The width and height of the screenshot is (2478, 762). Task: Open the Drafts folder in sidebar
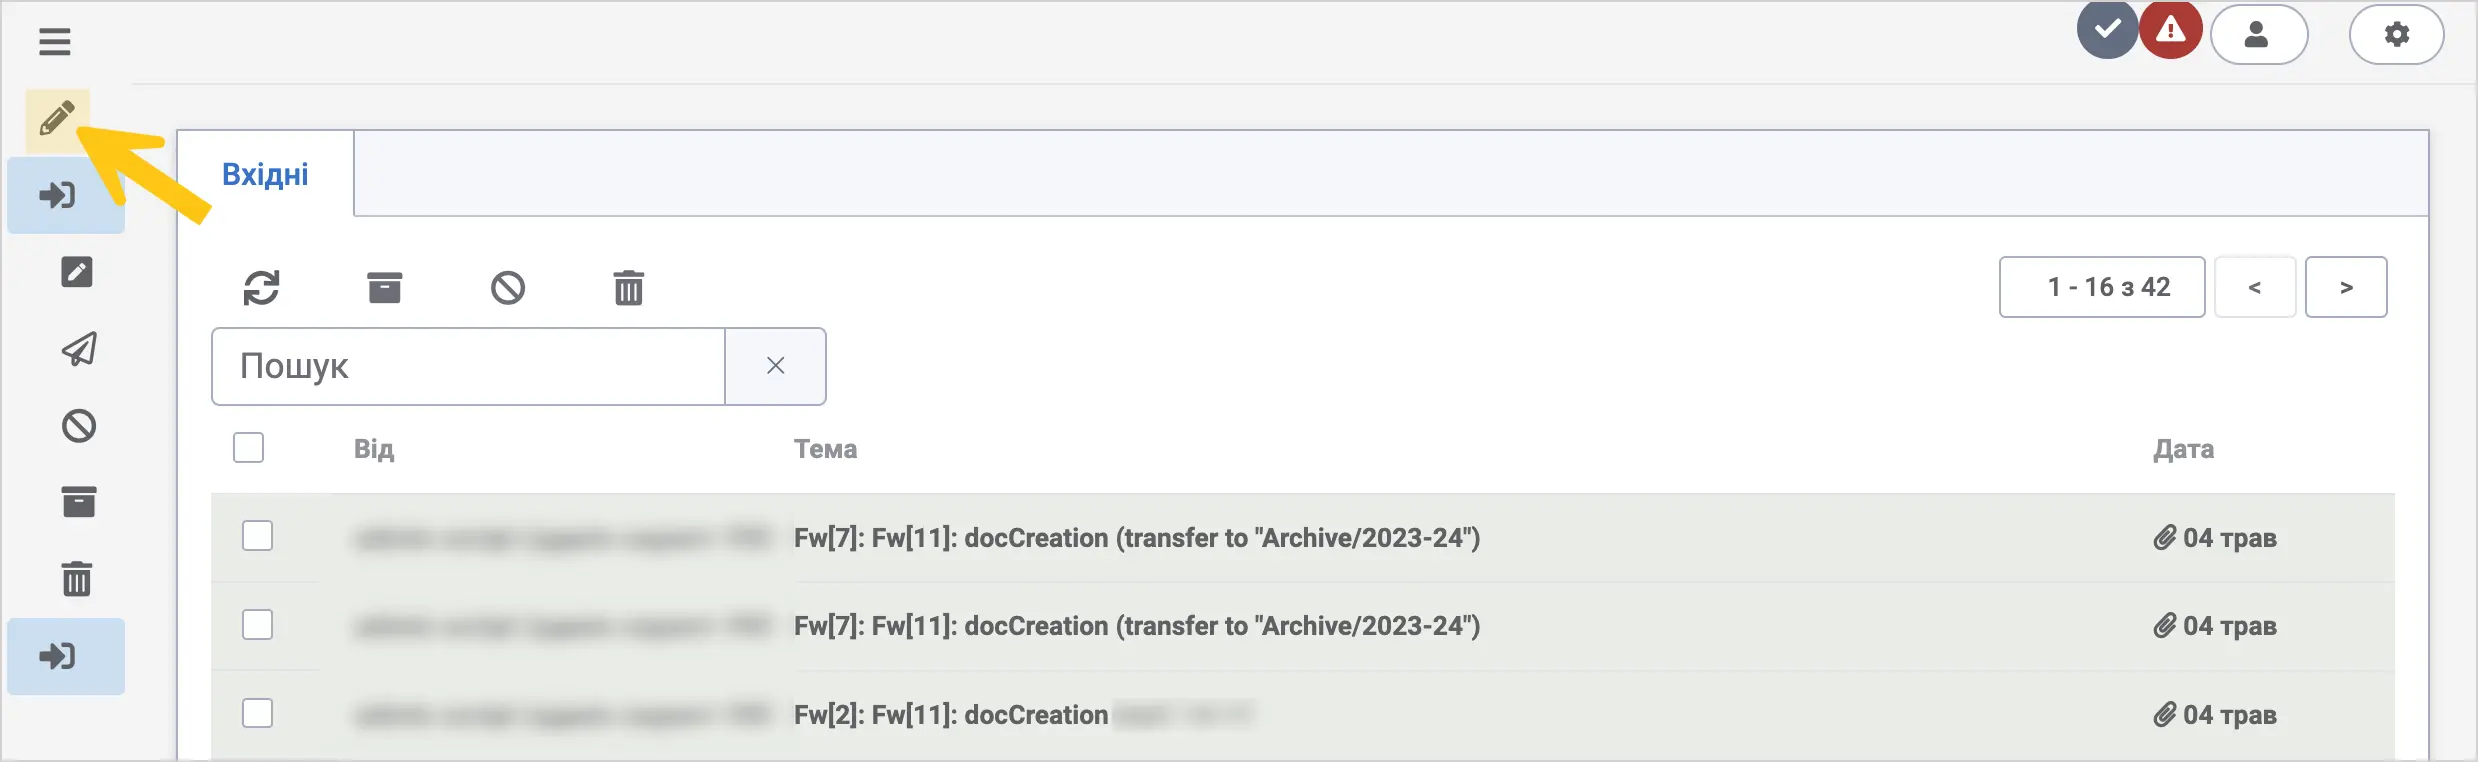click(x=77, y=272)
